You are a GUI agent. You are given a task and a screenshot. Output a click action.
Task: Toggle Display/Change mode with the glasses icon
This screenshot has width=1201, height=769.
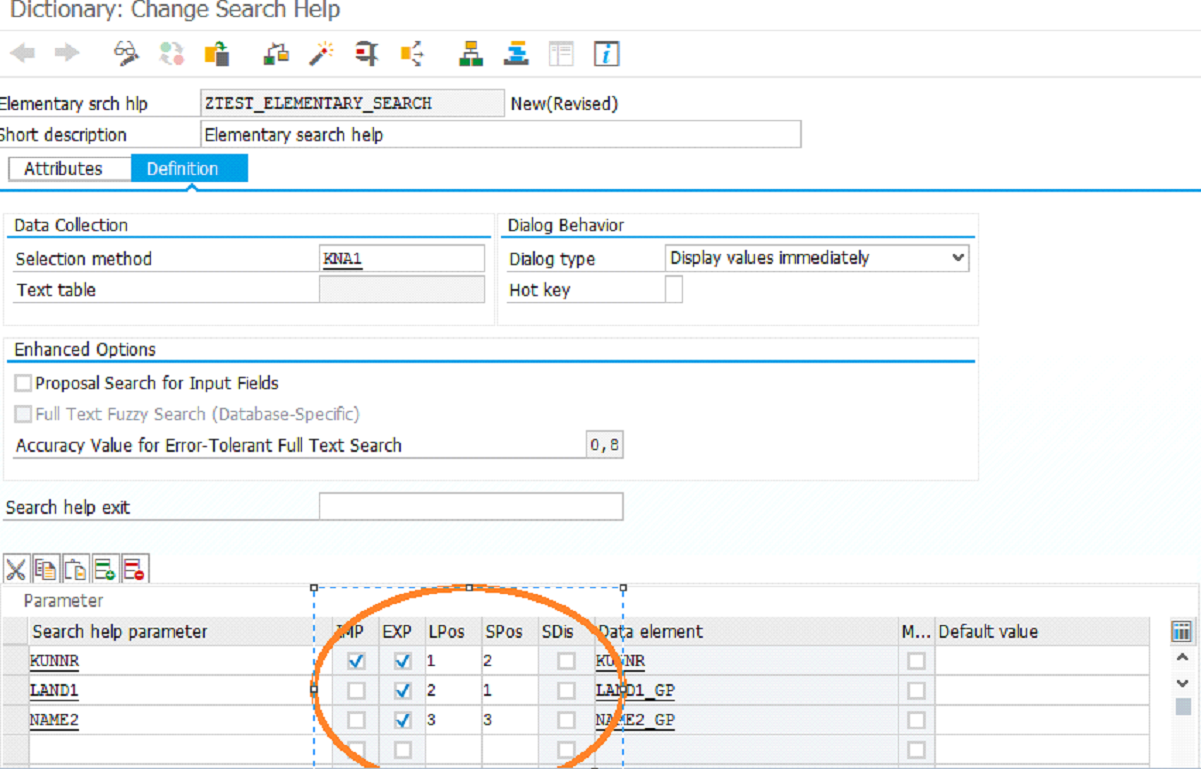(124, 53)
